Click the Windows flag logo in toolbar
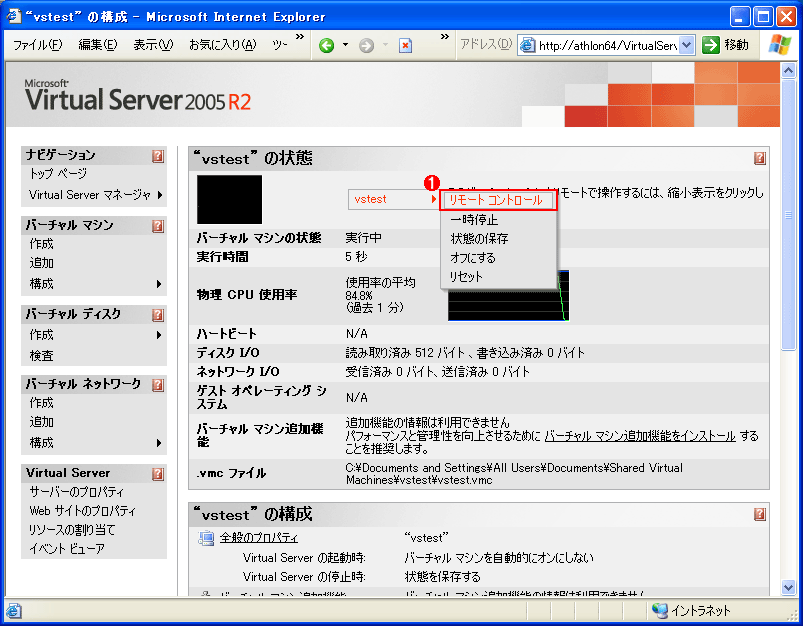Image resolution: width=803 pixels, height=626 pixels. point(779,45)
